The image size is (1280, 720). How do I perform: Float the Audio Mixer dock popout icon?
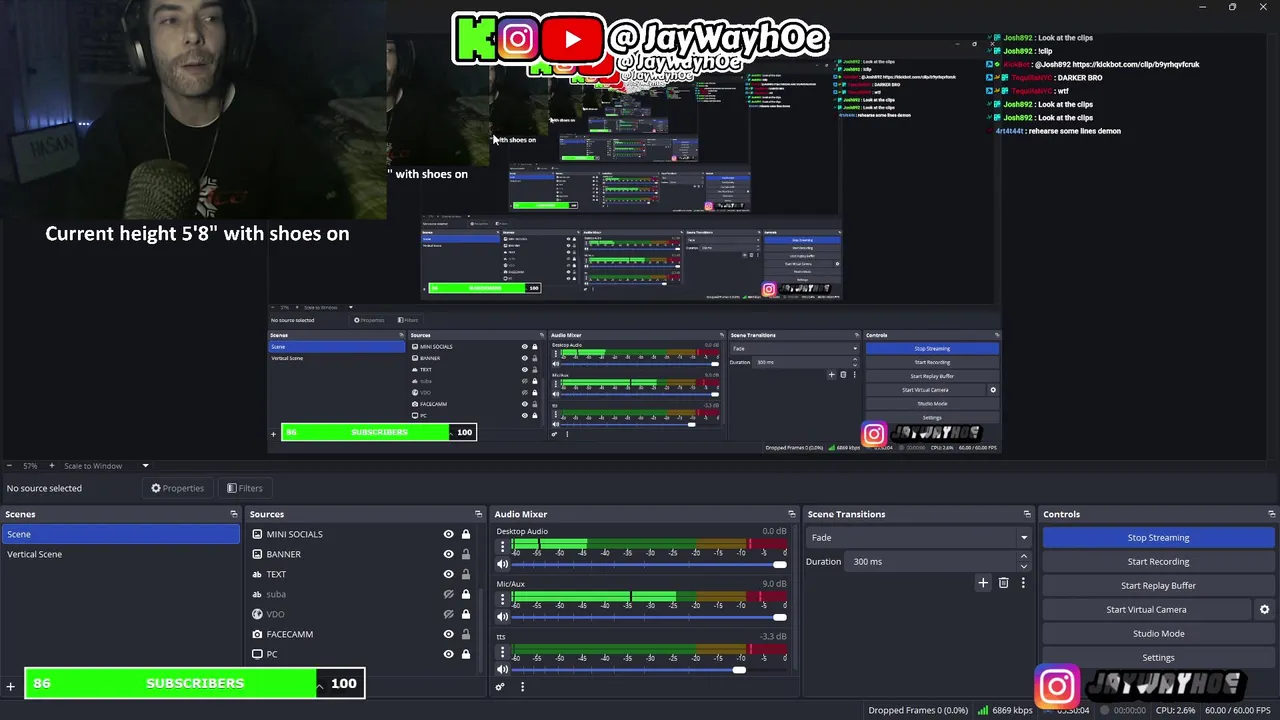791,514
